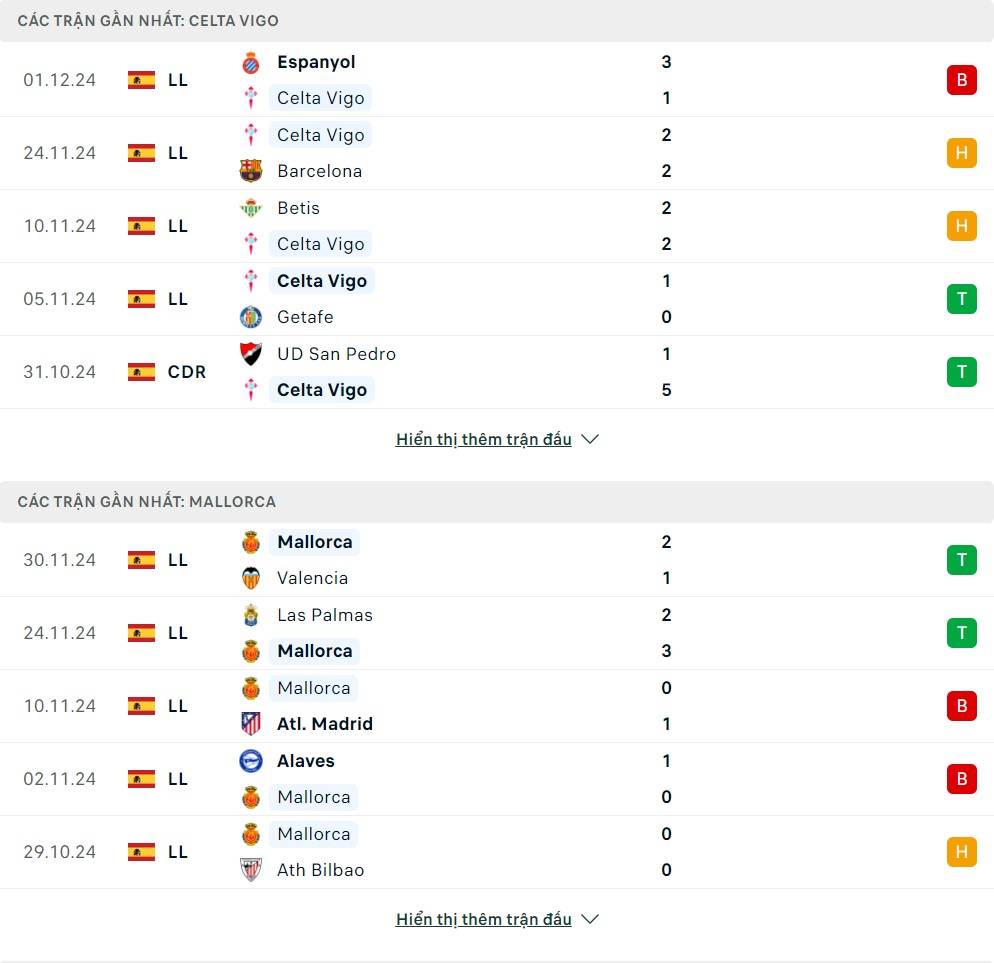Open "Hiển thị thêm trận đấu" under Celta Vigo
The image size is (994, 963).
click(x=484, y=439)
